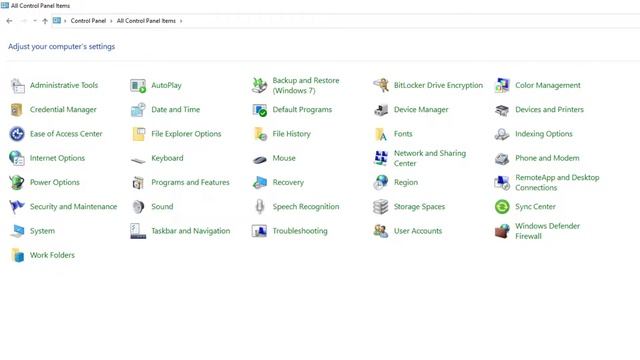Click the User Accounts icon
The width and height of the screenshot is (640, 360).
tap(380, 231)
